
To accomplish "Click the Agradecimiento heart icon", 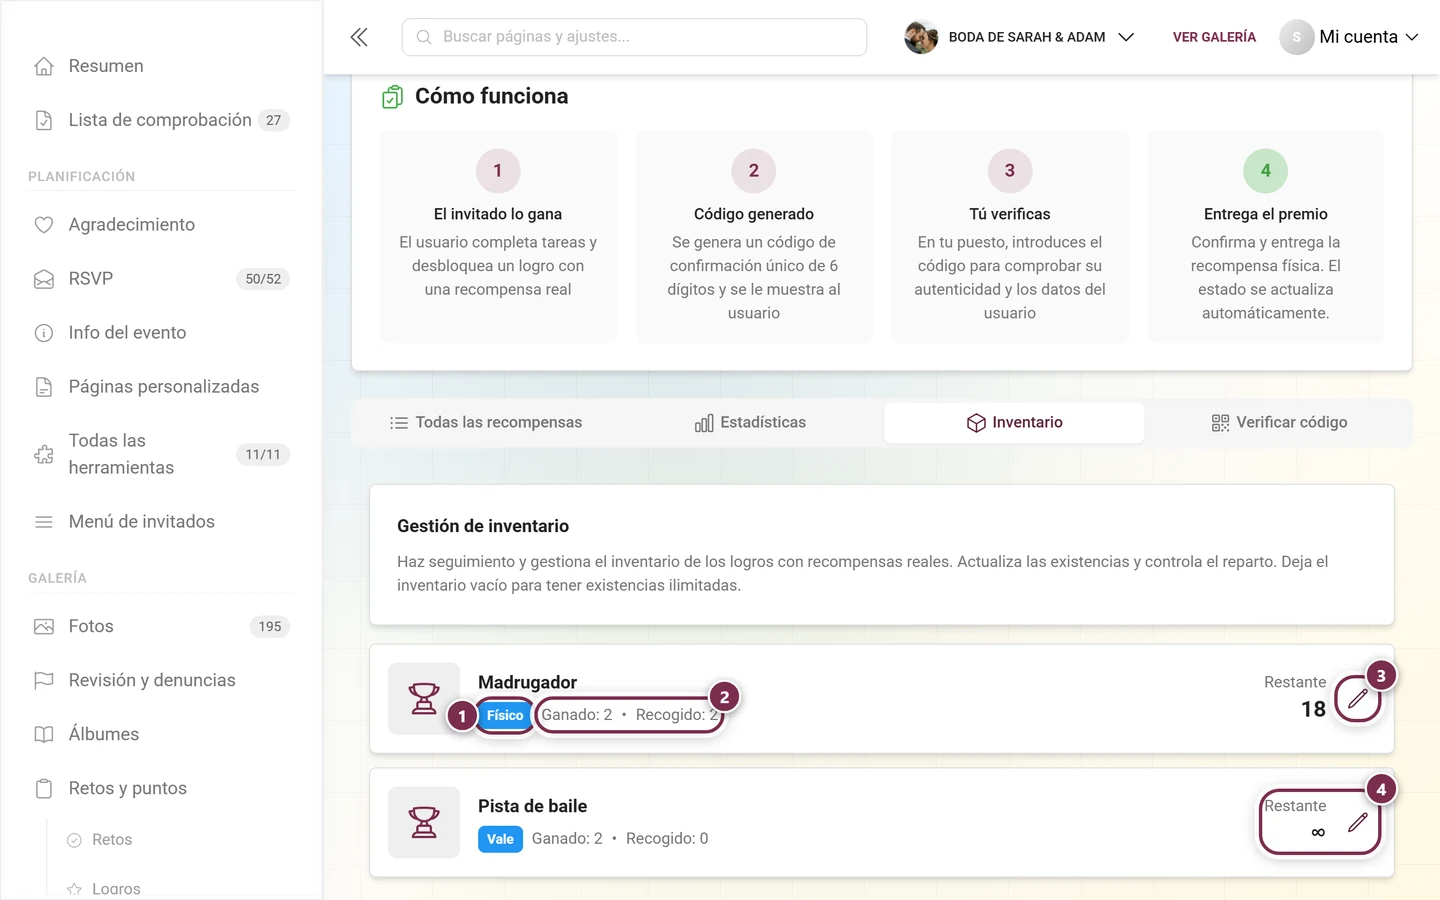I will click(x=44, y=225).
